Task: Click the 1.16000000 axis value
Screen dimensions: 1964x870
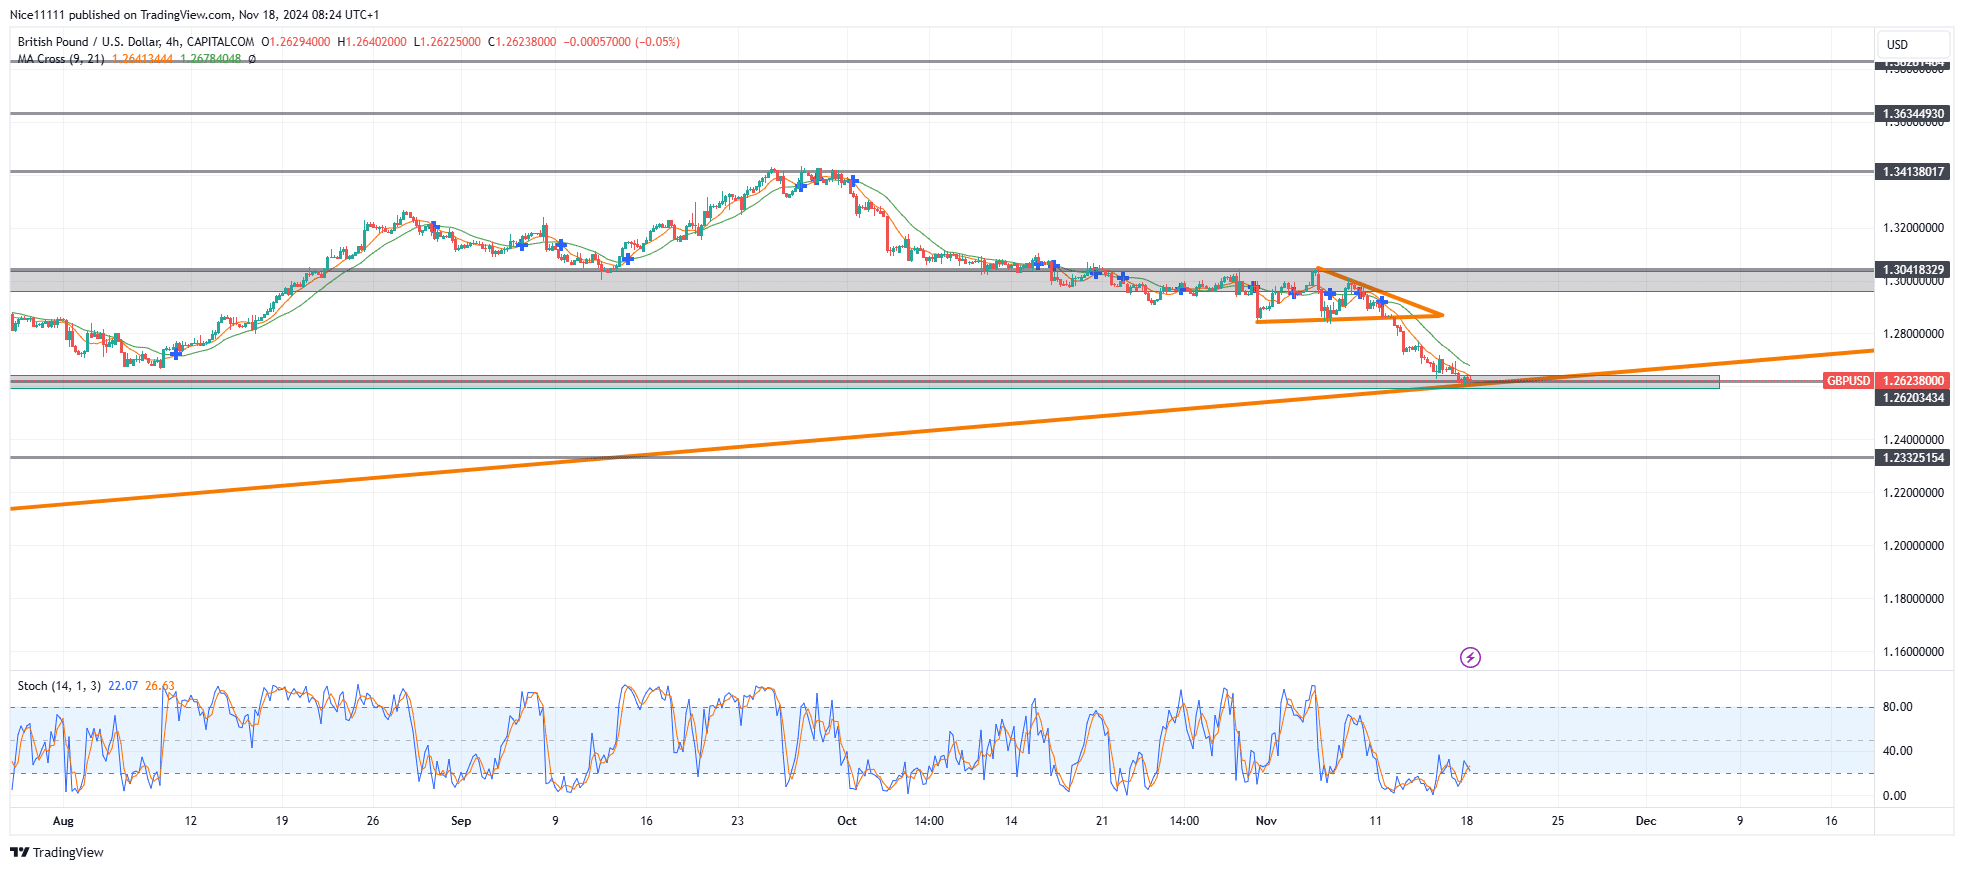Action: (x=1913, y=652)
